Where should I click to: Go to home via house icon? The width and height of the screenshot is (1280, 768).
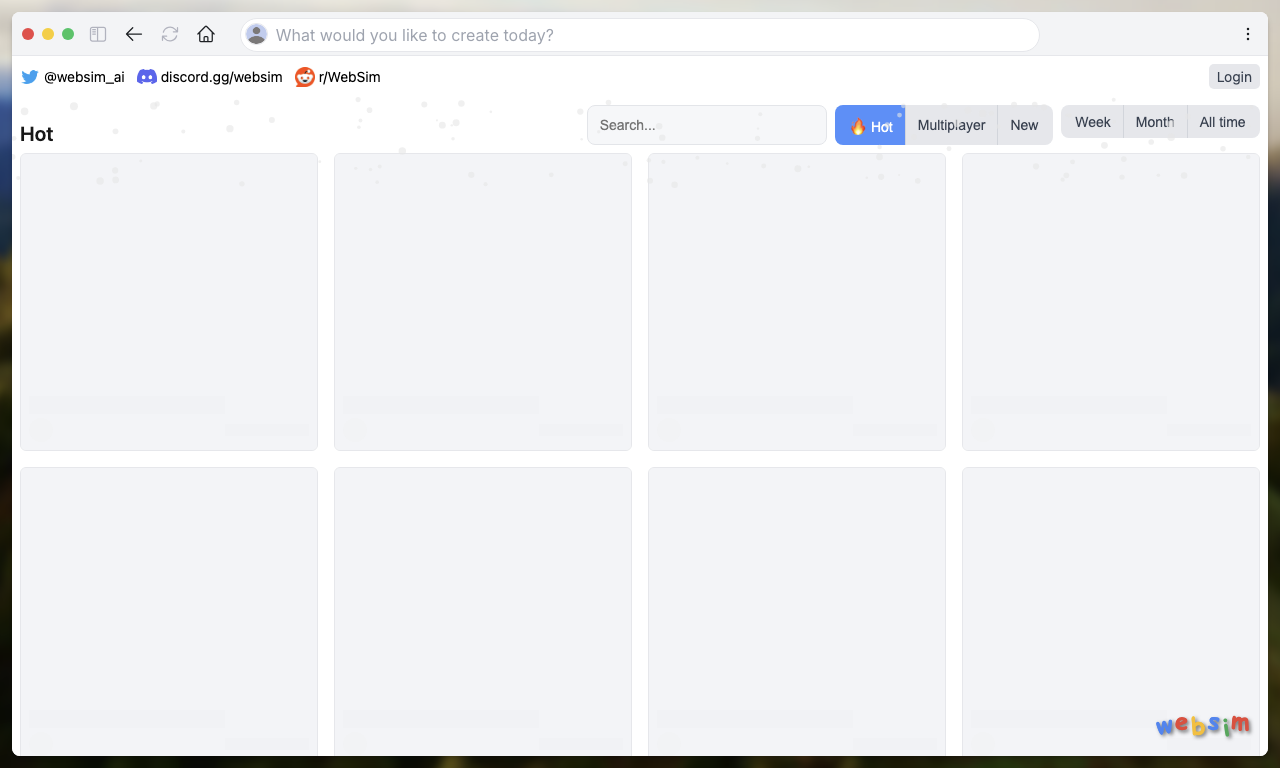(x=206, y=34)
